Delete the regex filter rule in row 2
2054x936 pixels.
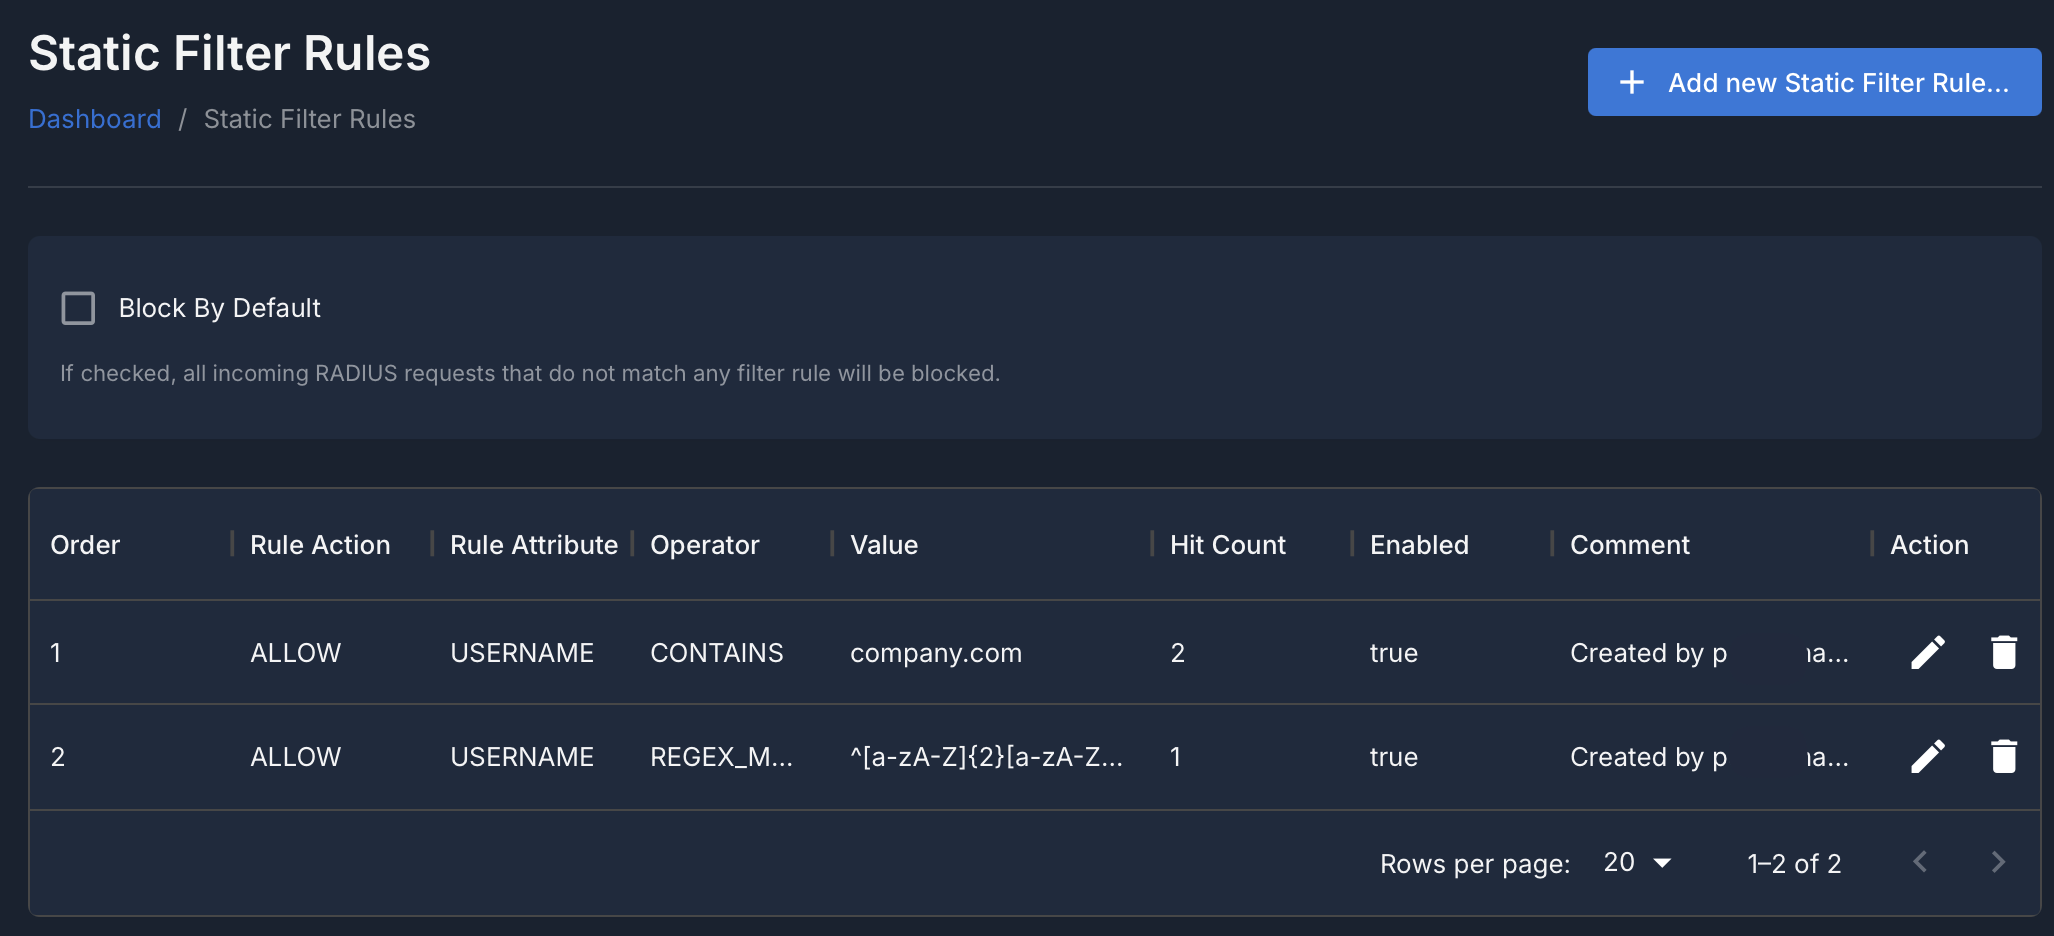point(2003,757)
